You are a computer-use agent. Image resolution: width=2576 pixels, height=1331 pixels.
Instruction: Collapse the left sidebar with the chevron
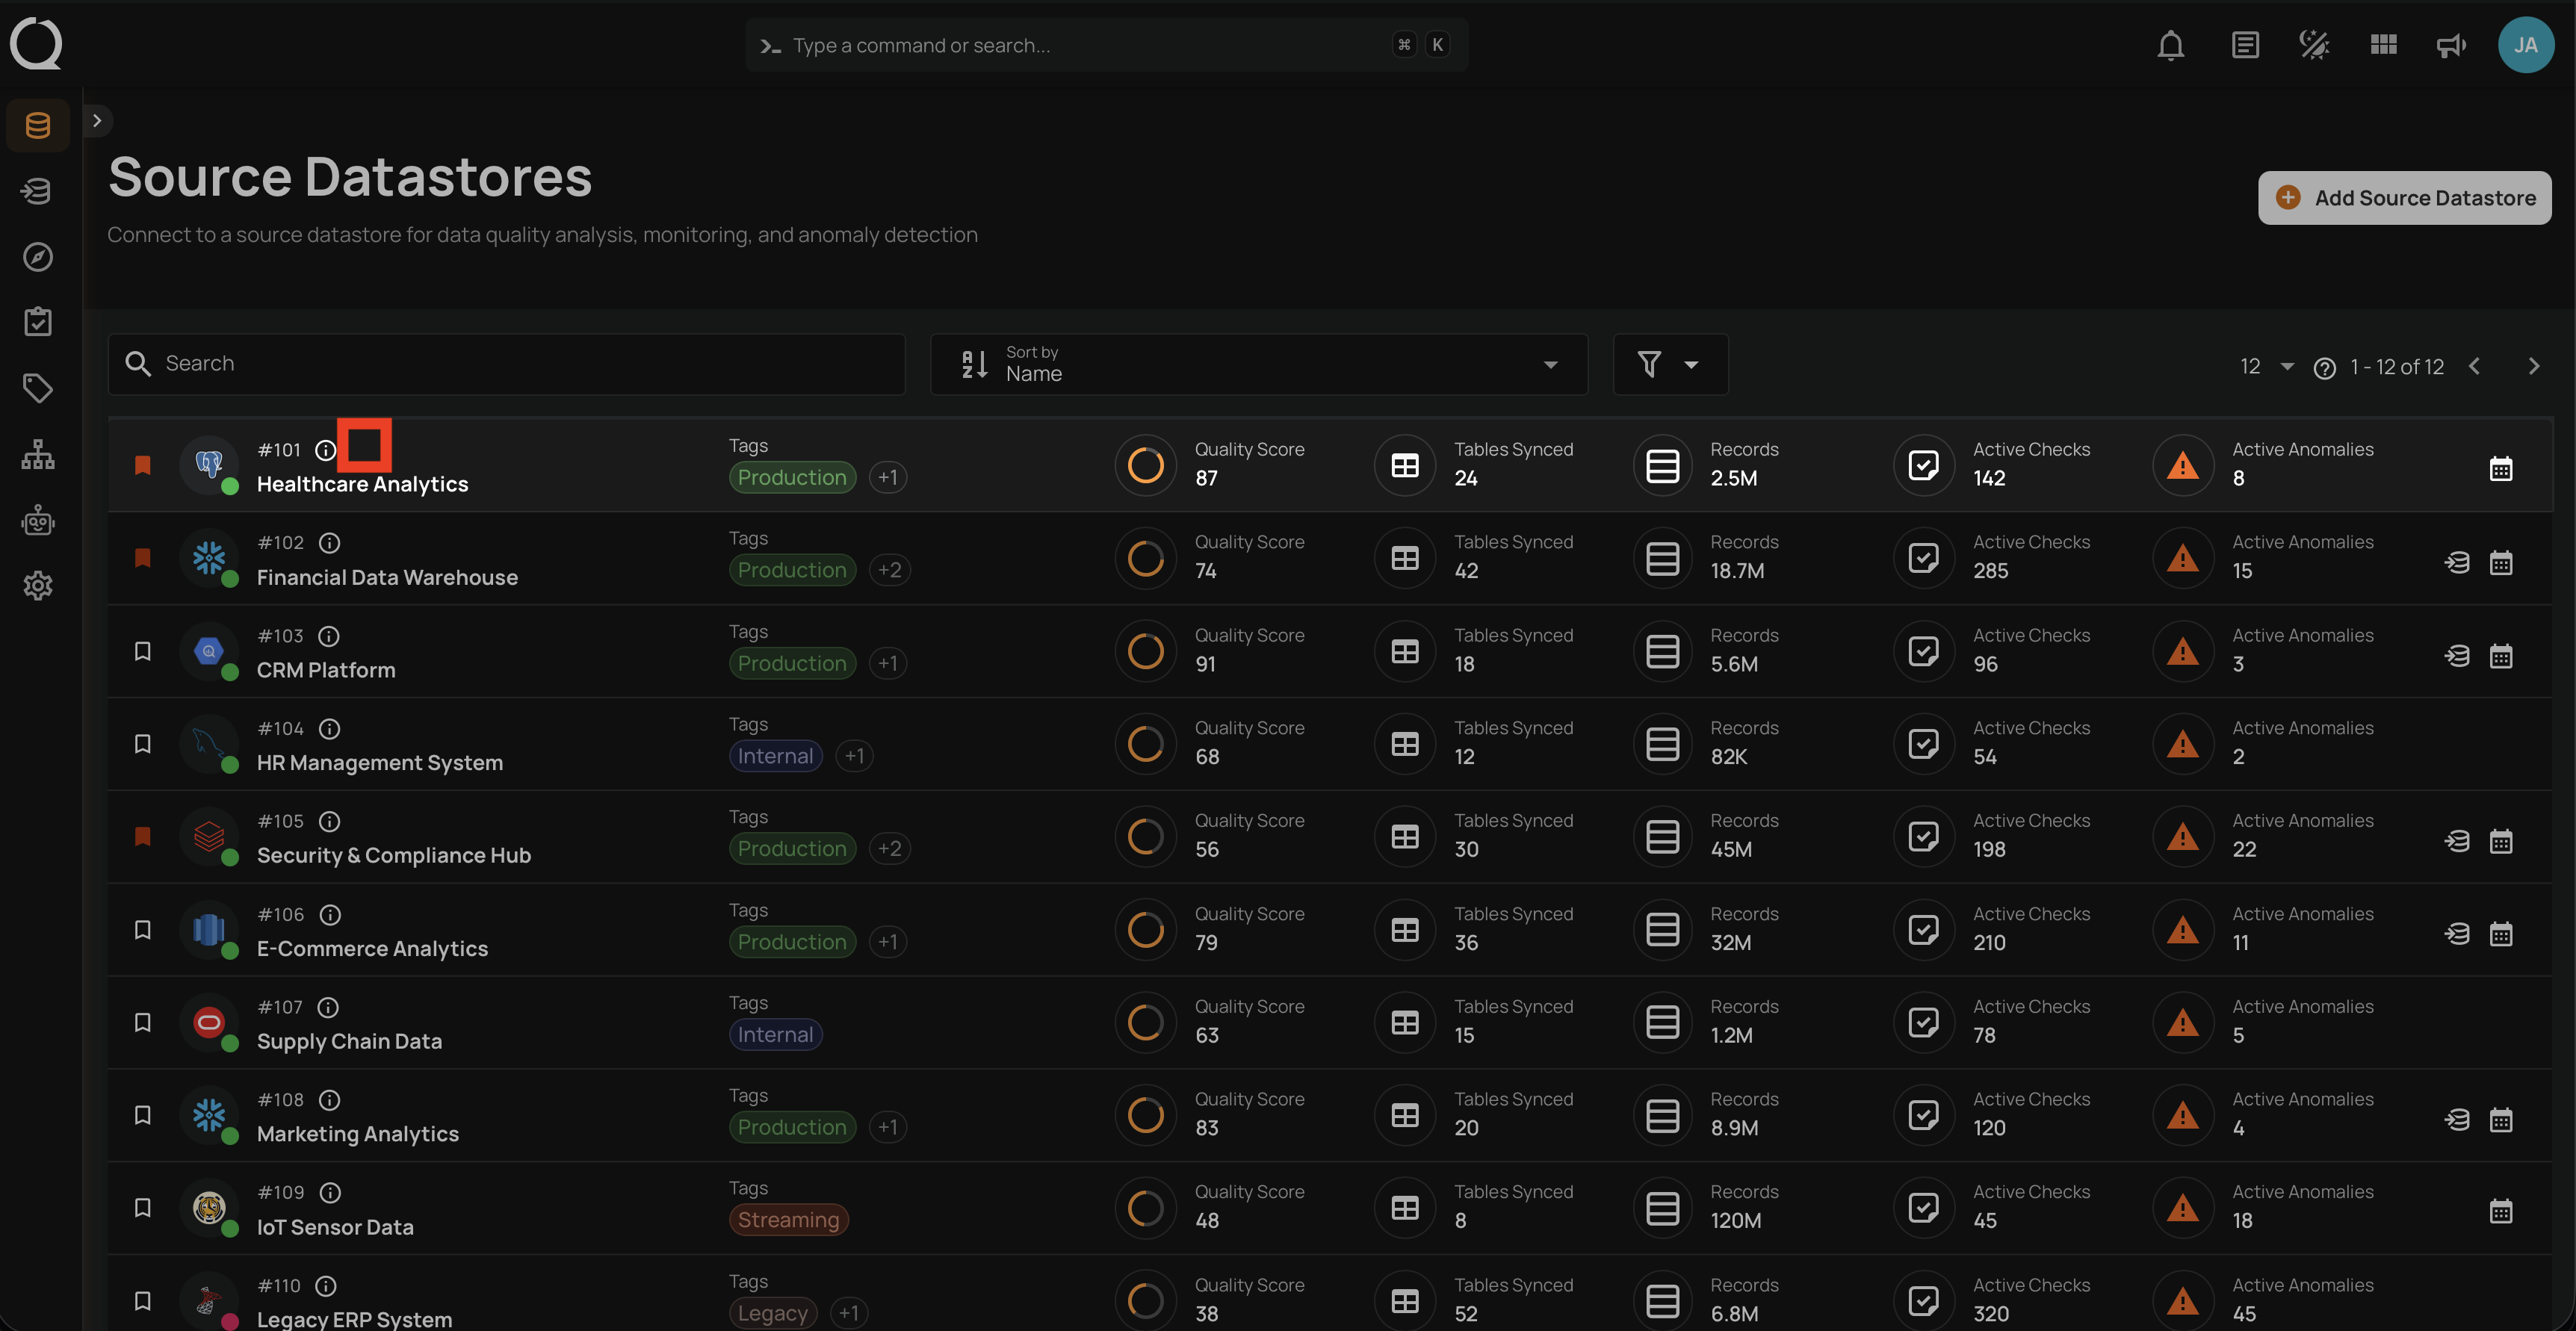click(98, 119)
